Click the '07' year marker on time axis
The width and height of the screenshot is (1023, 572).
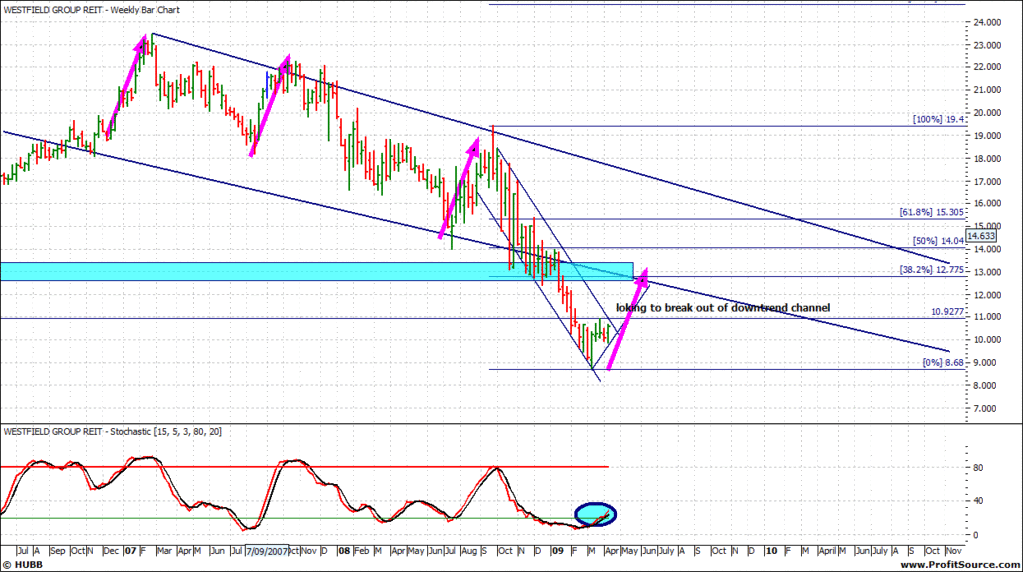130,551
